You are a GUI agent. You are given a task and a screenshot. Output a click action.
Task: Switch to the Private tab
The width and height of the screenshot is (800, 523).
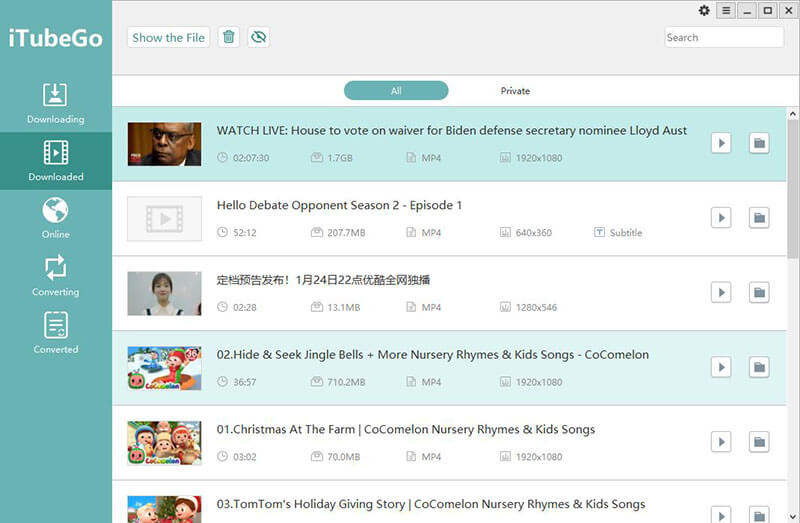click(515, 91)
